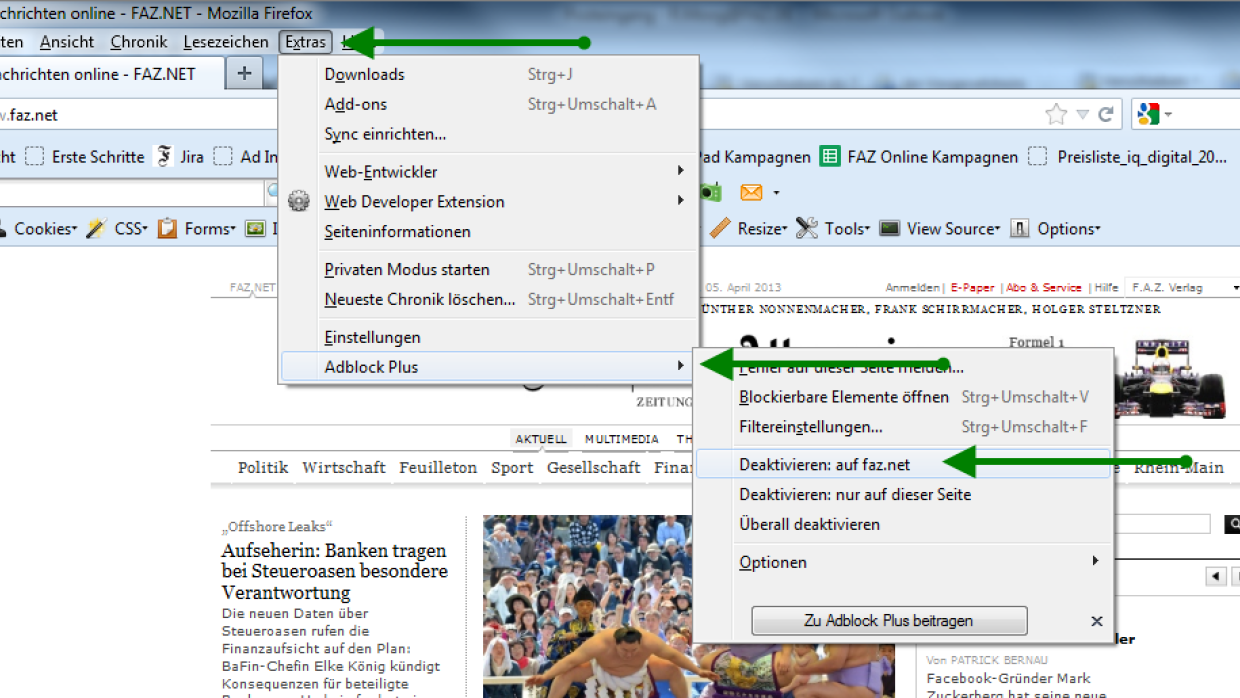Open Einstellungen from the Extras menu

pyautogui.click(x=489, y=337)
